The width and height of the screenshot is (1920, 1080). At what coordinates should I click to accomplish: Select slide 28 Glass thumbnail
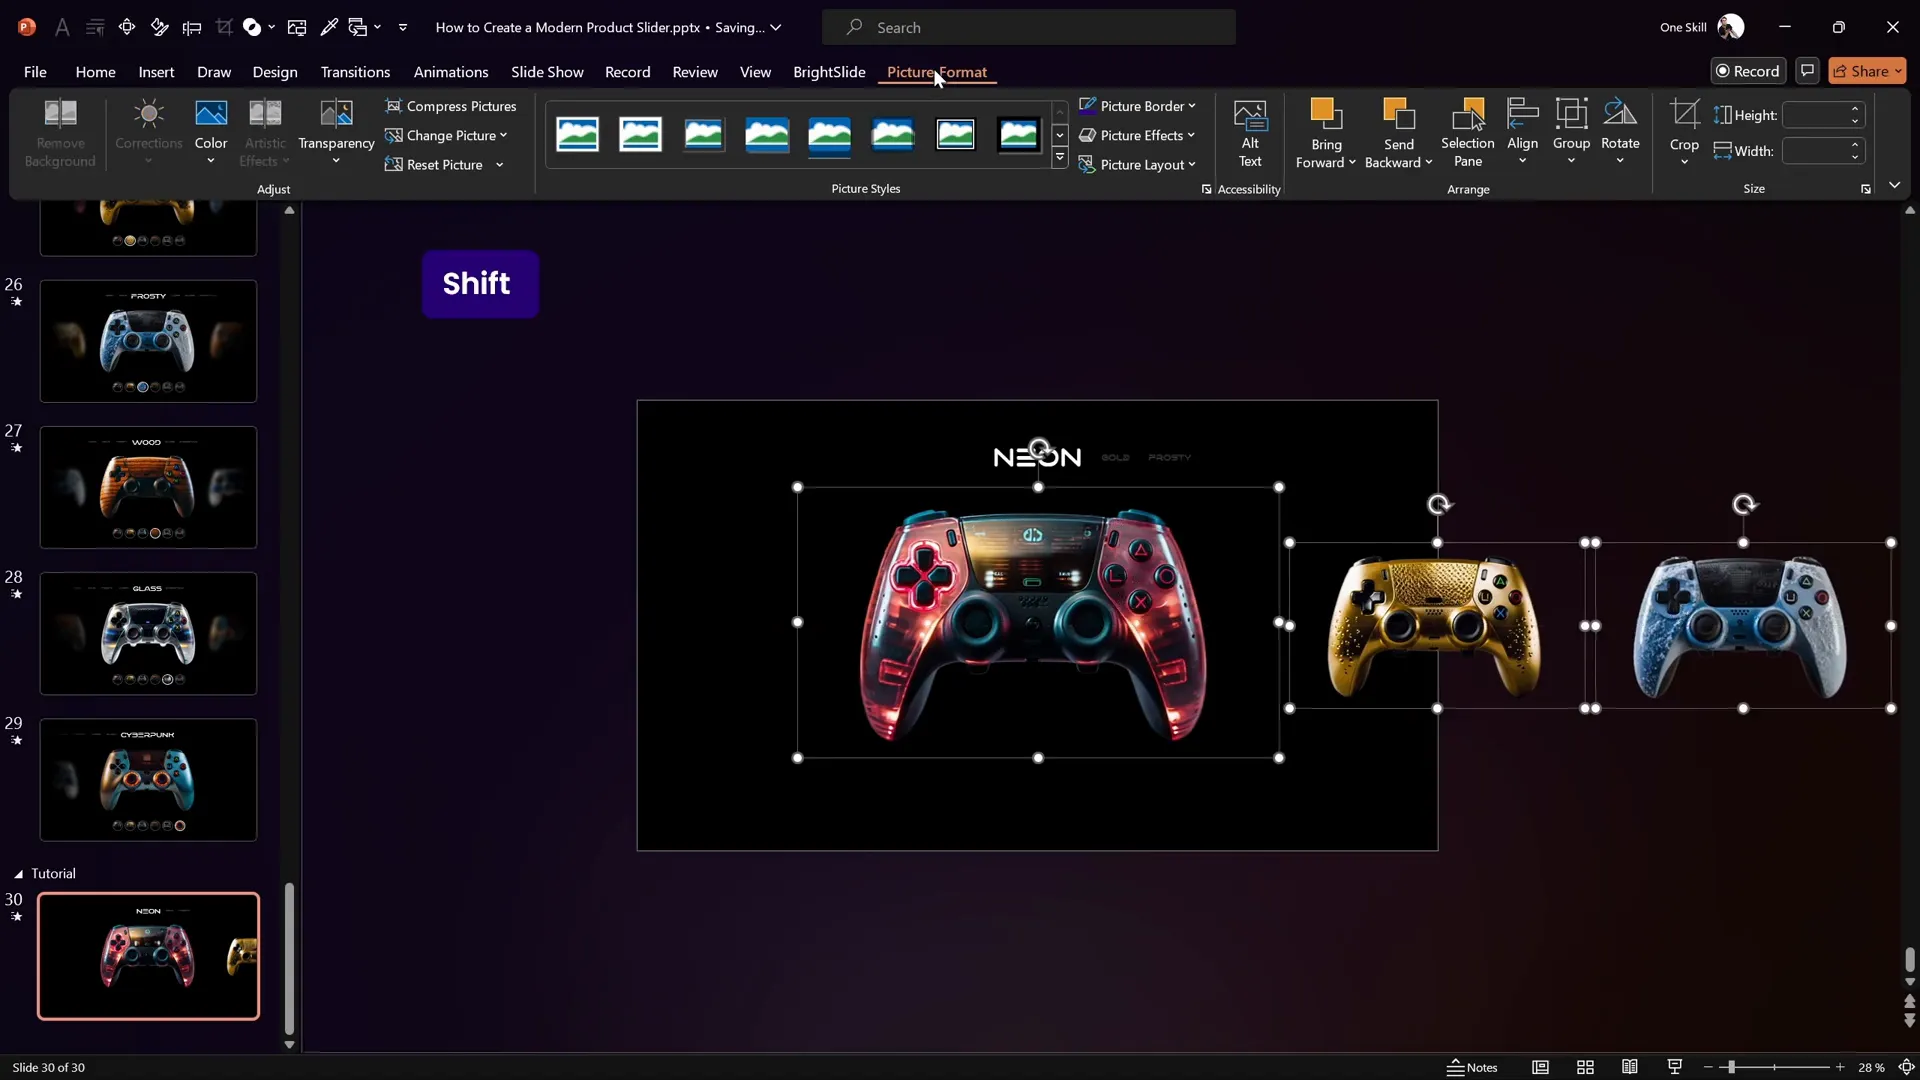(x=148, y=633)
